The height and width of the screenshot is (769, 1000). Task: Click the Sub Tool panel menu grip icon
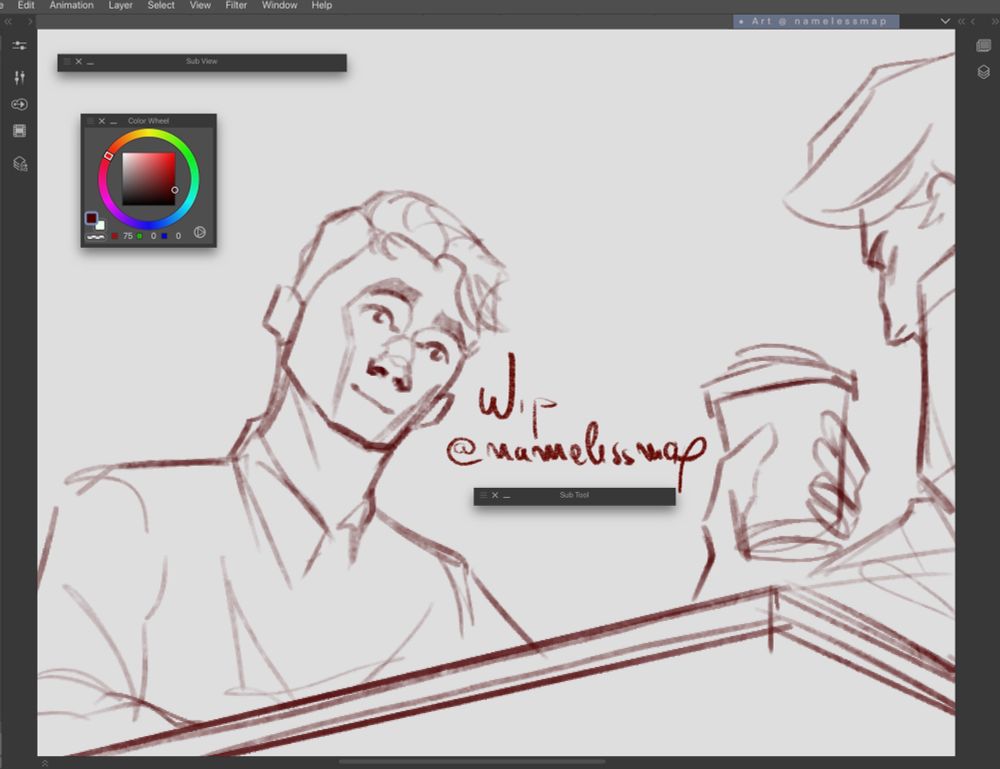(x=483, y=495)
